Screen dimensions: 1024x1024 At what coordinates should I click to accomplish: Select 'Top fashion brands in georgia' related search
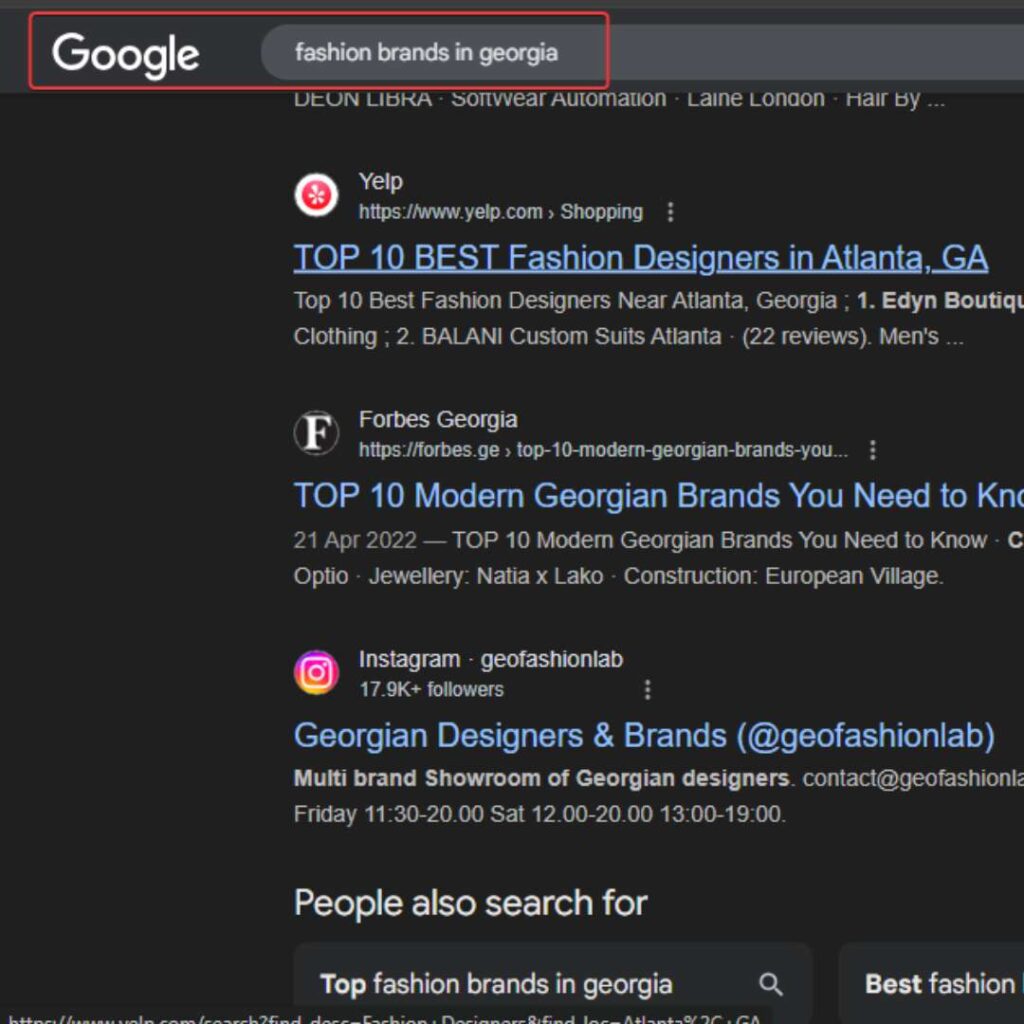pyautogui.click(x=552, y=984)
